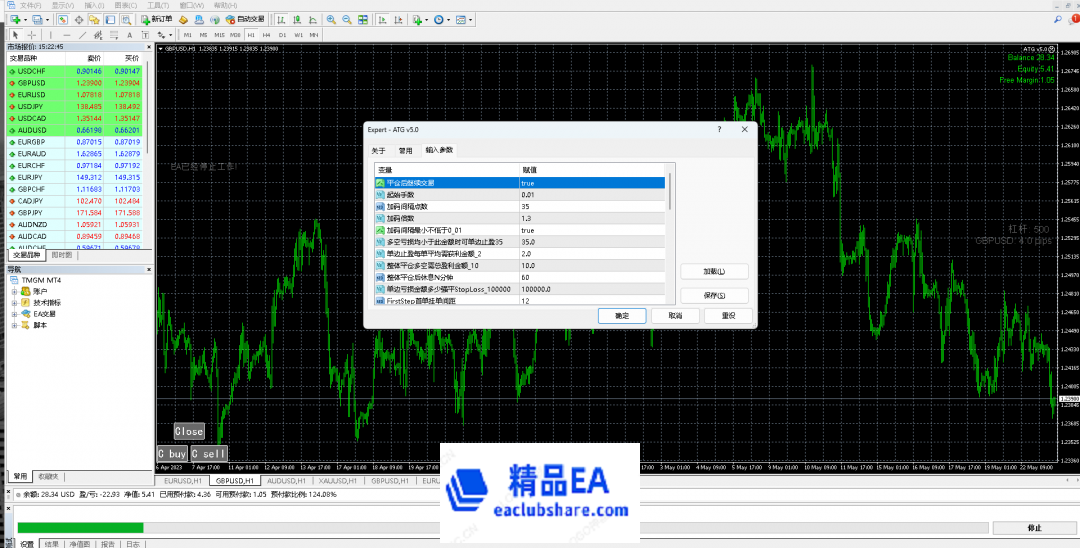The image size is (1080, 548).
Task: Click the 加载 (Load) button
Action: (714, 271)
